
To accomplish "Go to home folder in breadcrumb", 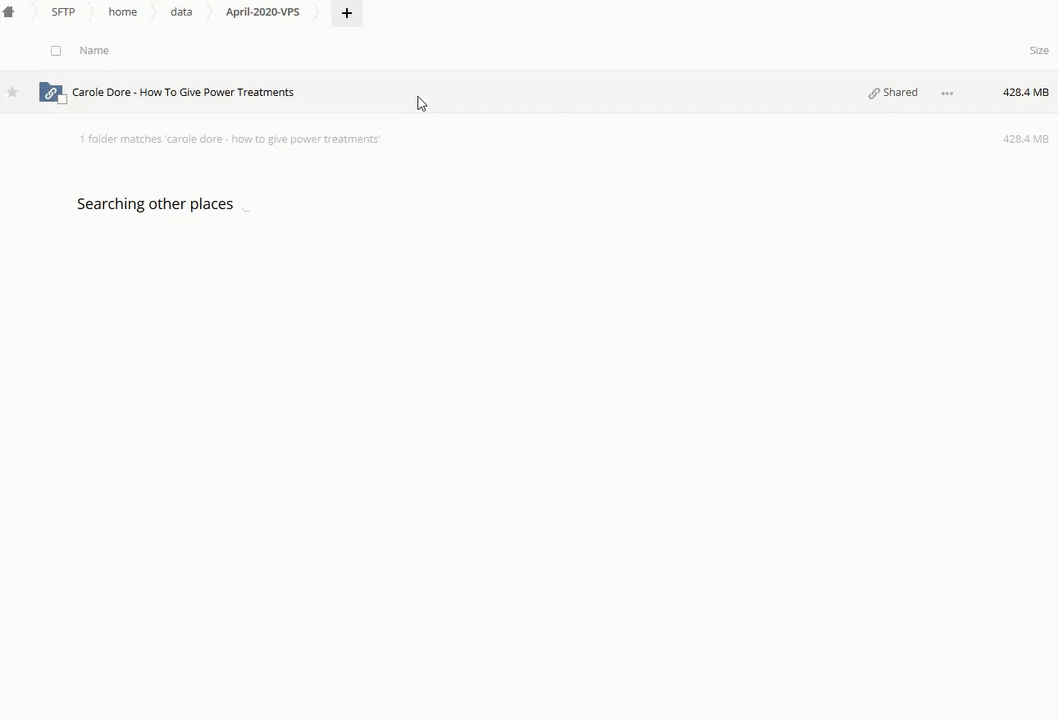I will 122,12.
